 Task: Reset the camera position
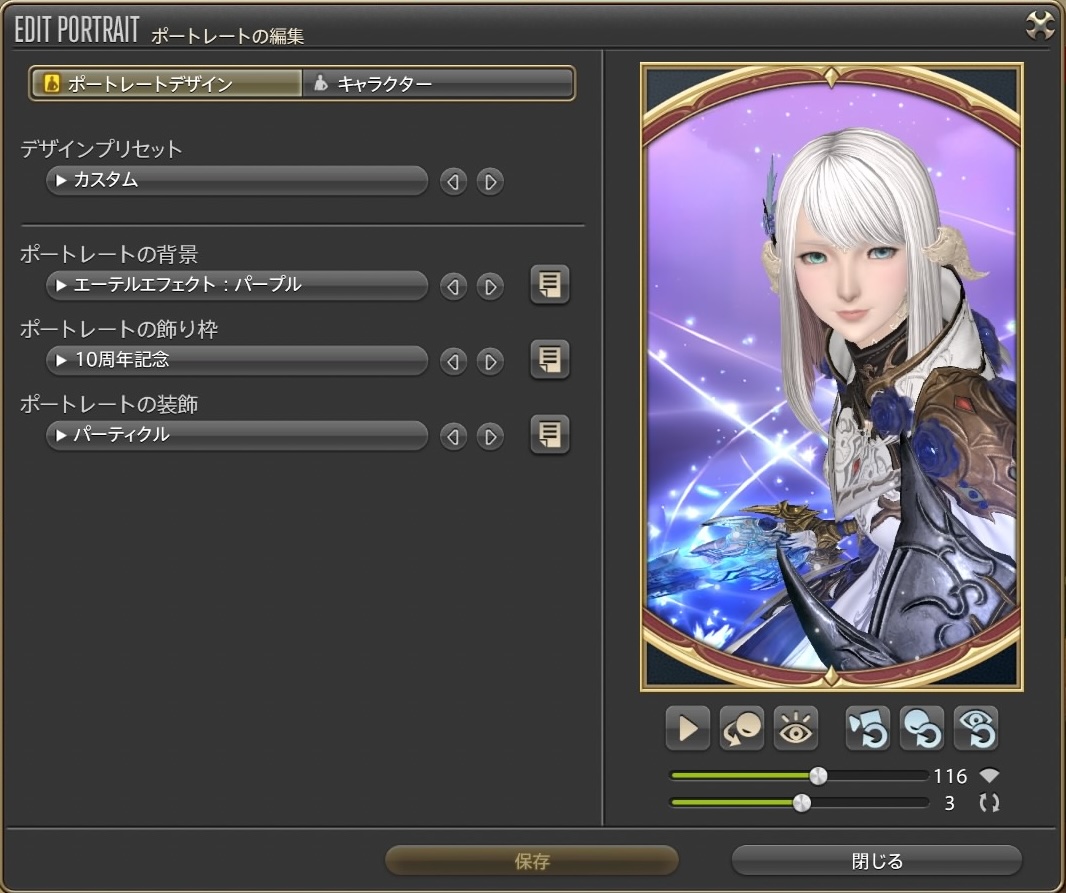(x=867, y=729)
